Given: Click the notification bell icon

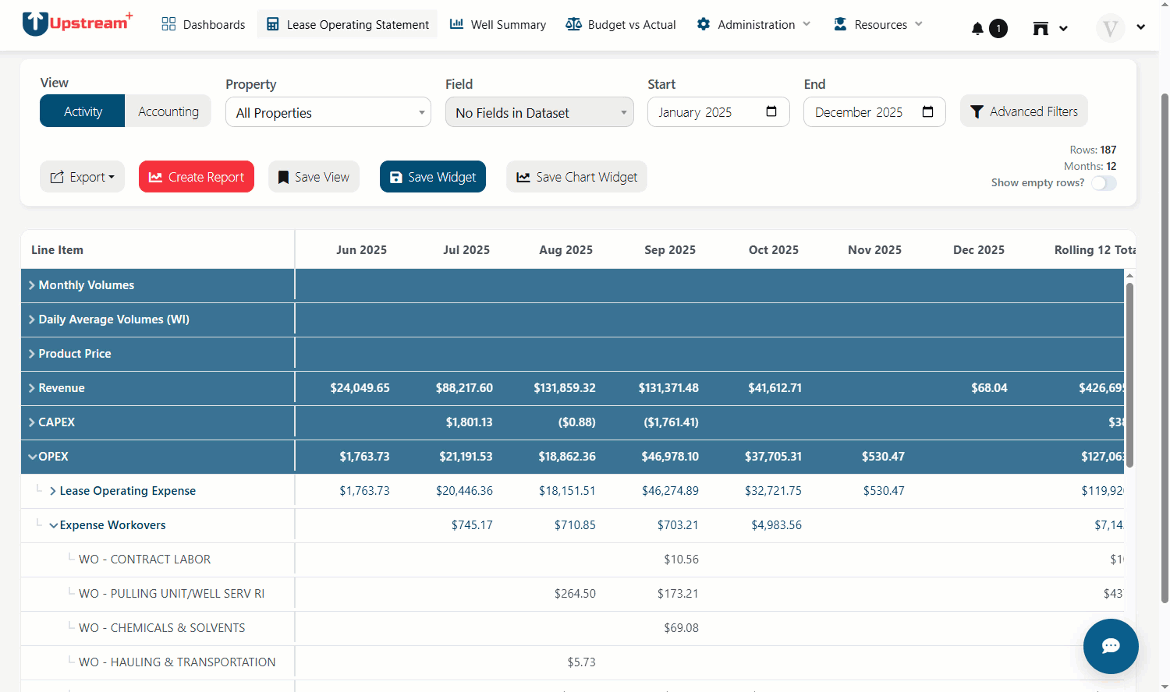Looking at the screenshot, I should (977, 28).
